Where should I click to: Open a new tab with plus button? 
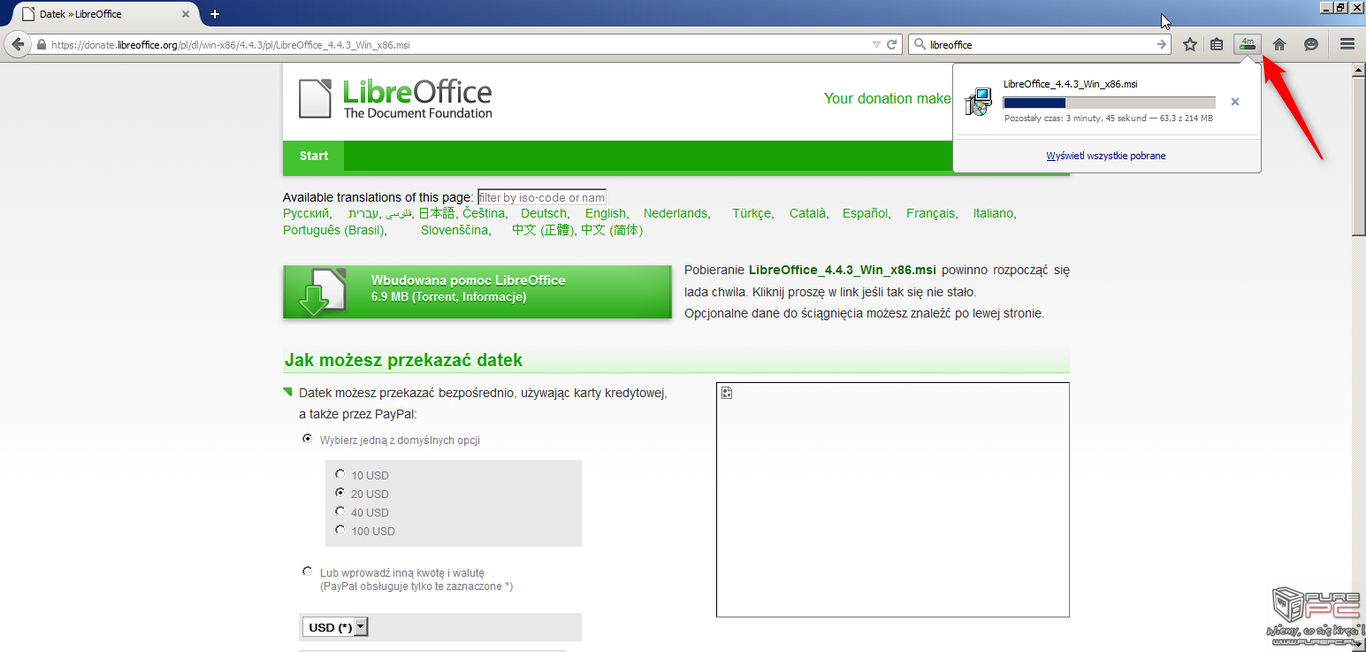click(215, 14)
